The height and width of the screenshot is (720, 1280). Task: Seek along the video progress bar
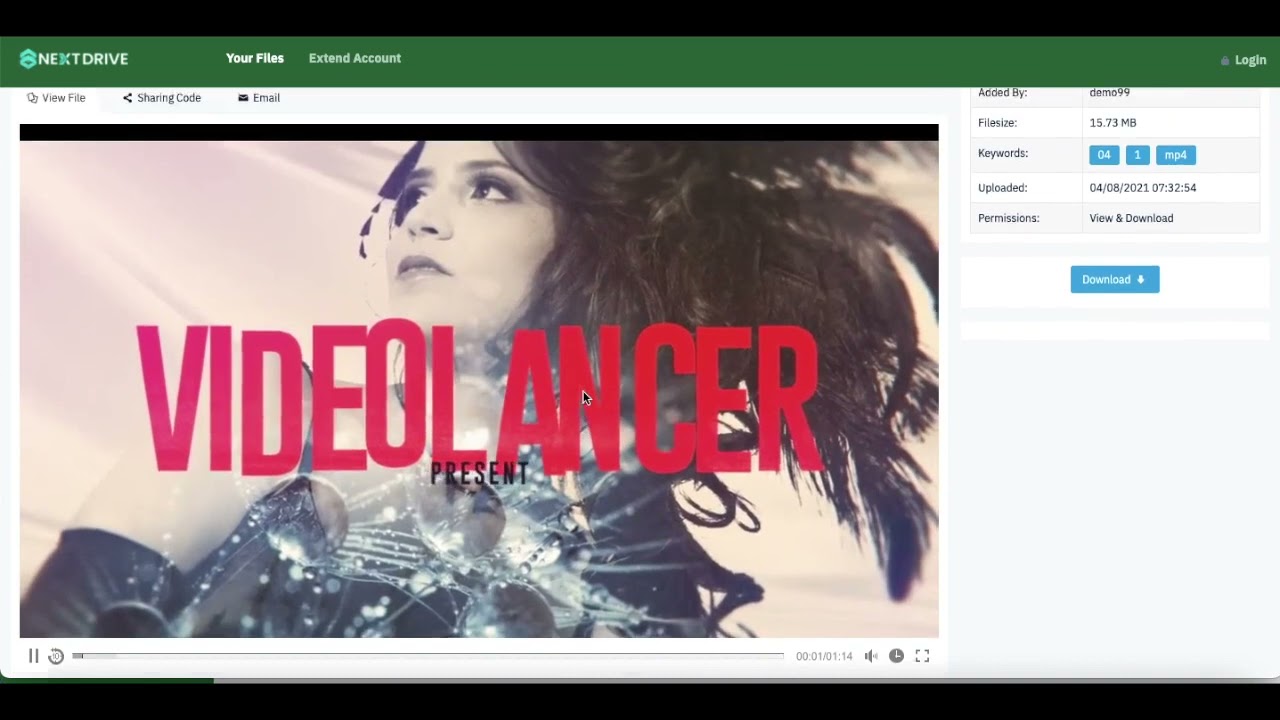[x=428, y=656]
